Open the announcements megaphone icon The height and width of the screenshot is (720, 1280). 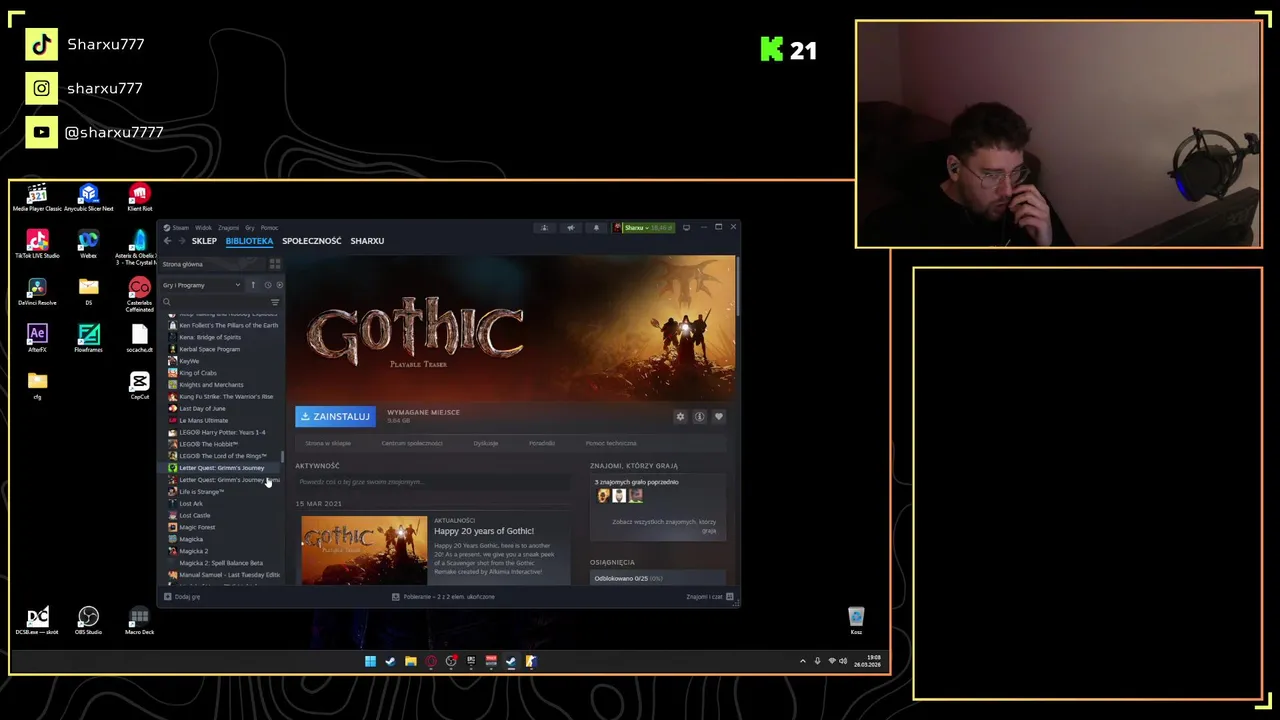pyautogui.click(x=570, y=228)
